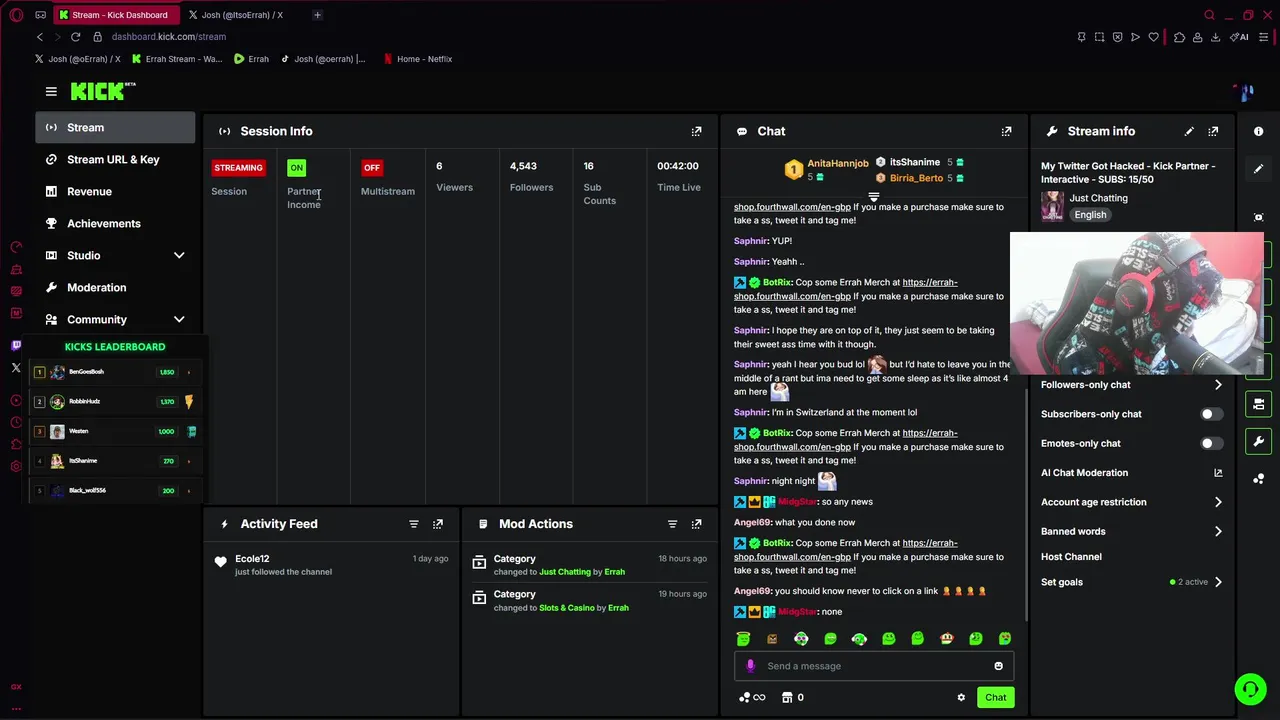Viewport: 1280px width, 720px height.
Task: Open the support headset button
Action: coord(1249,689)
